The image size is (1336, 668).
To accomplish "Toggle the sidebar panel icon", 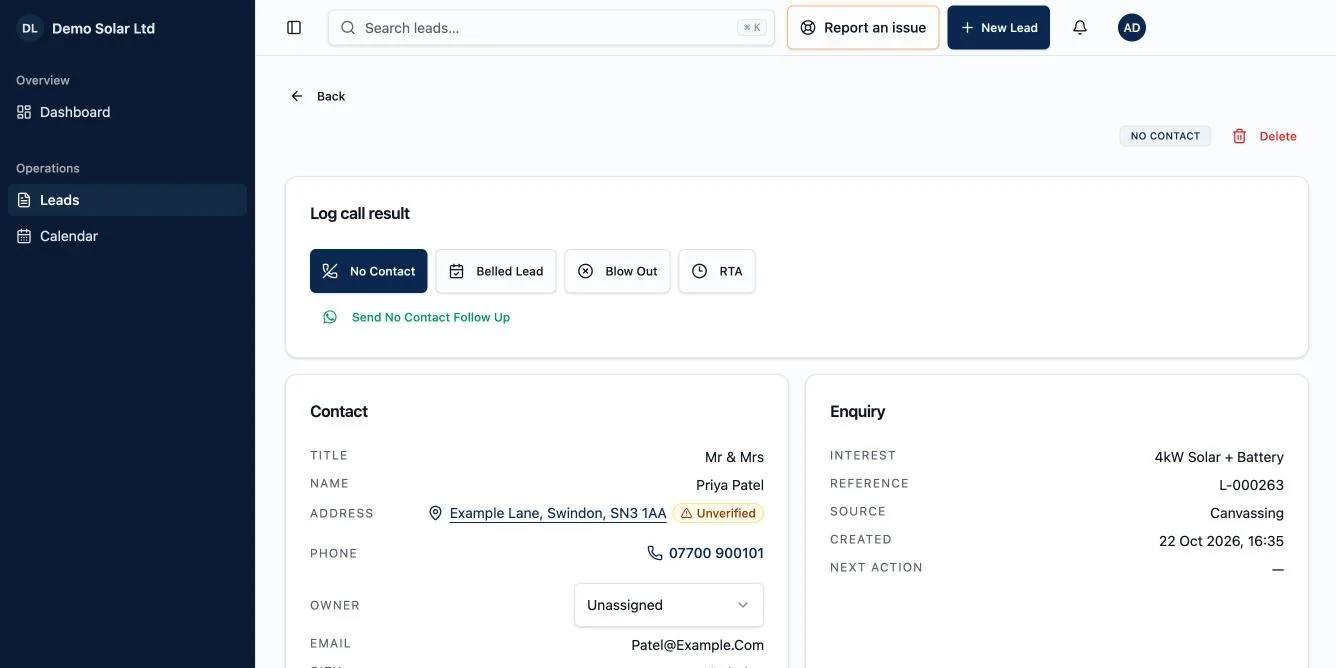I will [x=294, y=28].
